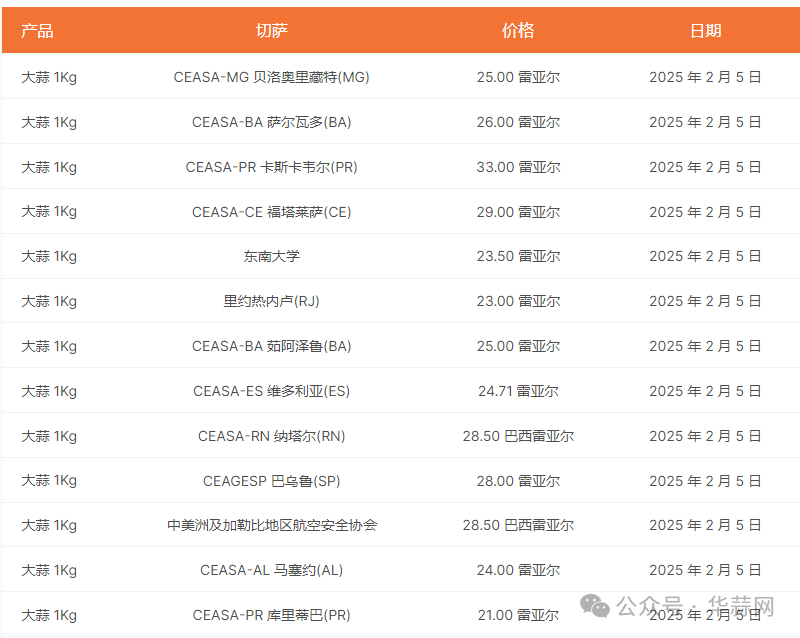This screenshot has height=638, width=800.
Task: Click the 产品 column header
Action: [x=37, y=31]
